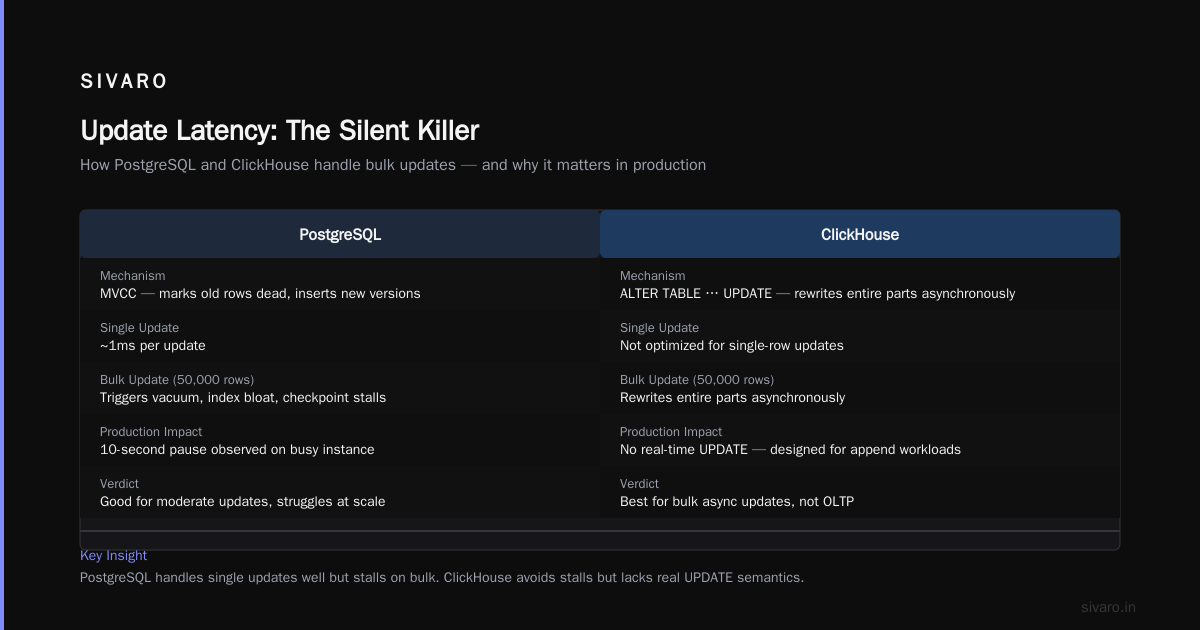
Task: Click the insight sentence about lacking UPDATE semantics
Action: (x=442, y=578)
